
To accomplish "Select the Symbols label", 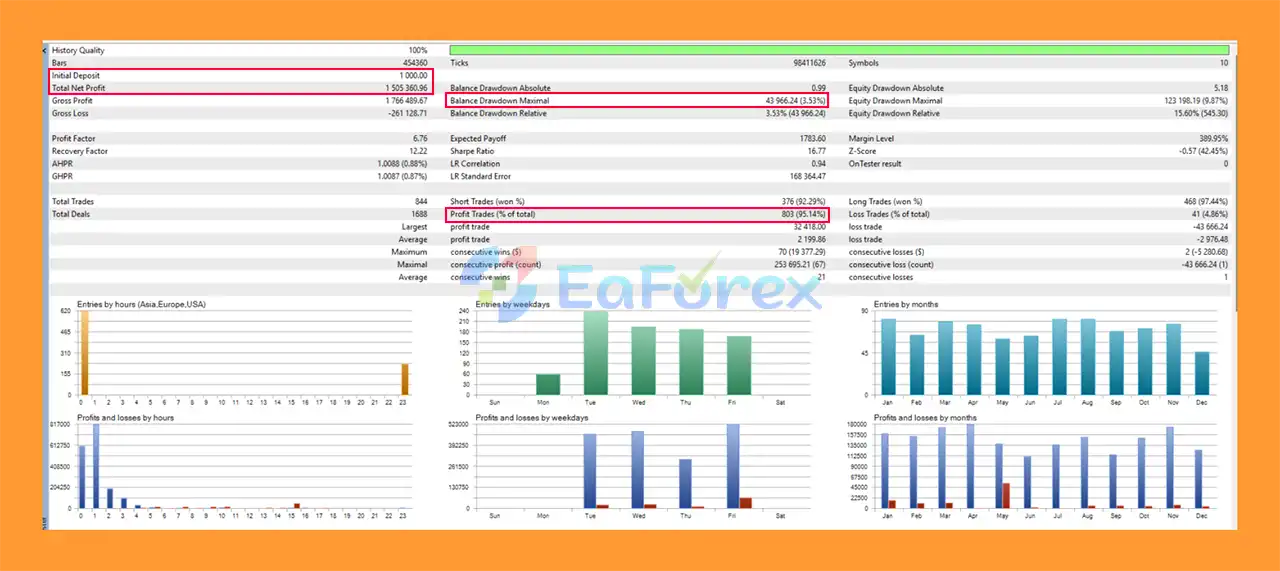I will 864,63.
